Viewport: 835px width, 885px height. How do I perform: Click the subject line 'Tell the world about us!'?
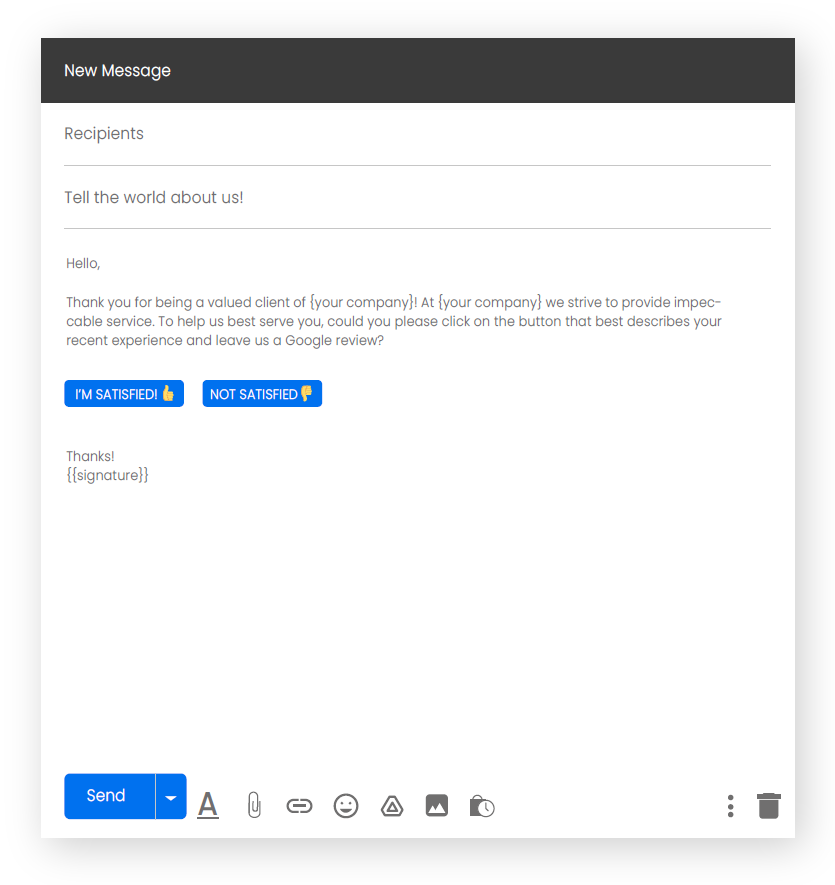154,198
